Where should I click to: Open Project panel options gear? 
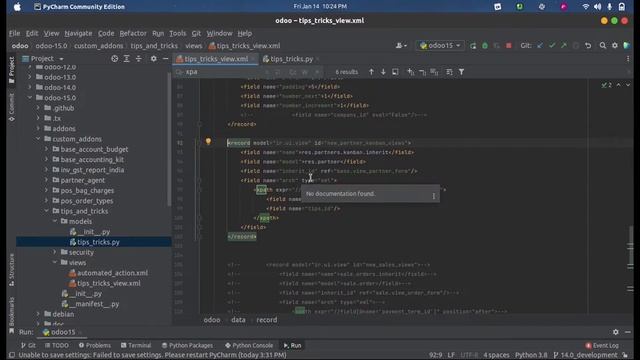(x=153, y=59)
